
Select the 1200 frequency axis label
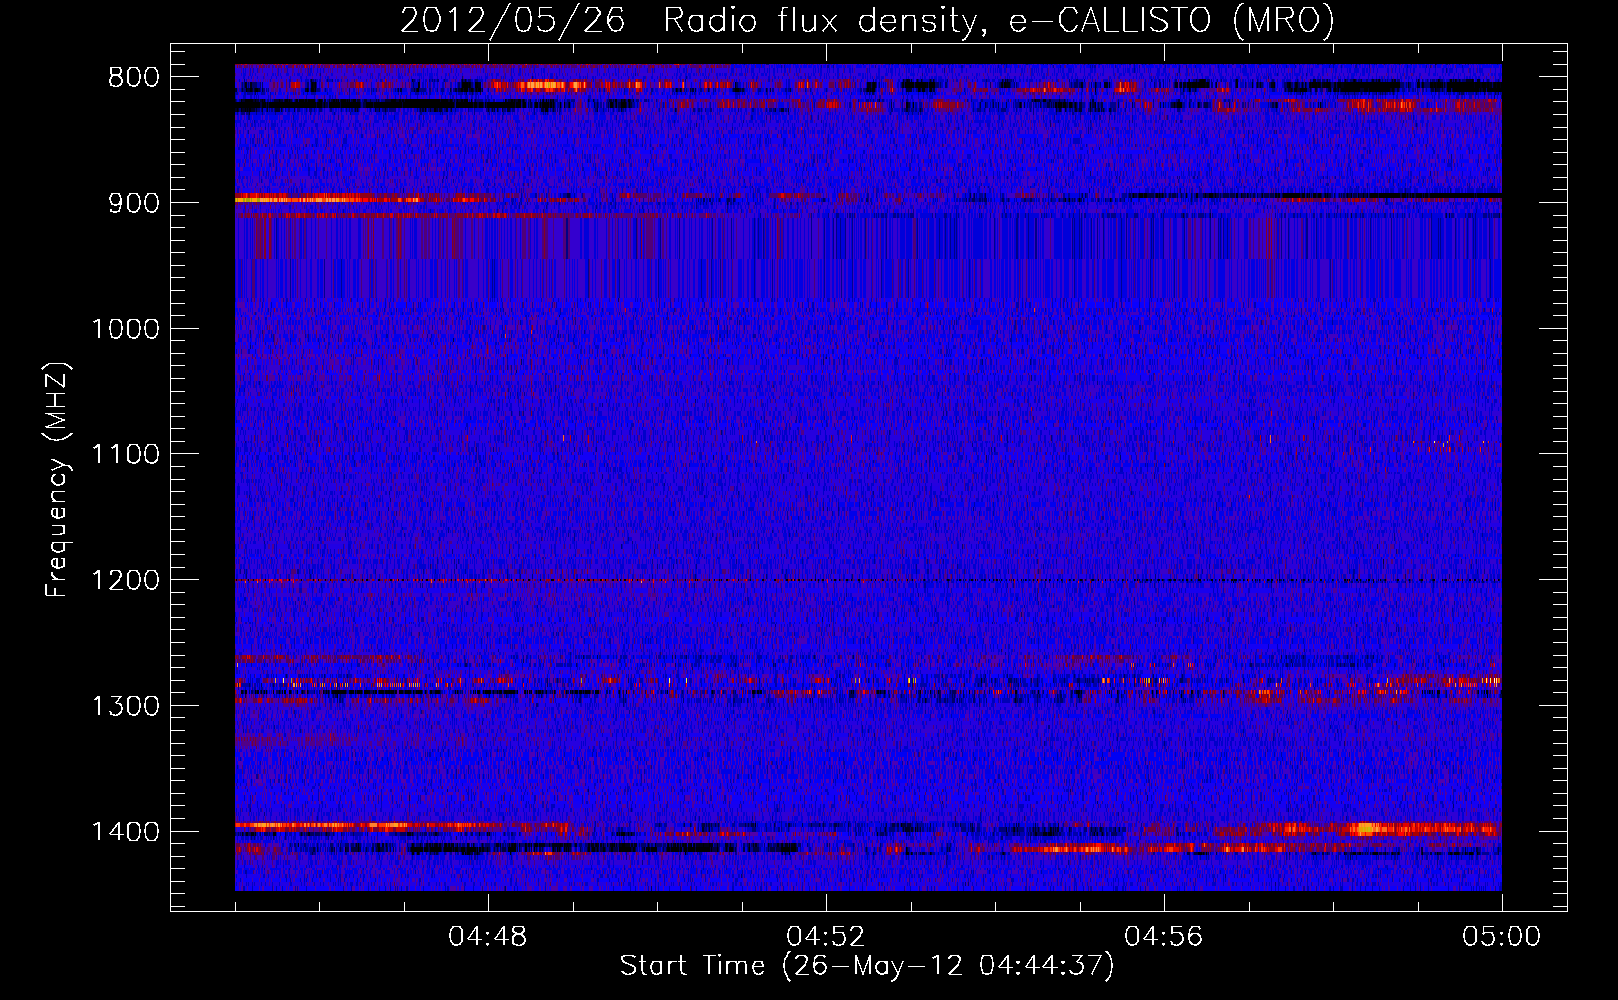pos(125,581)
